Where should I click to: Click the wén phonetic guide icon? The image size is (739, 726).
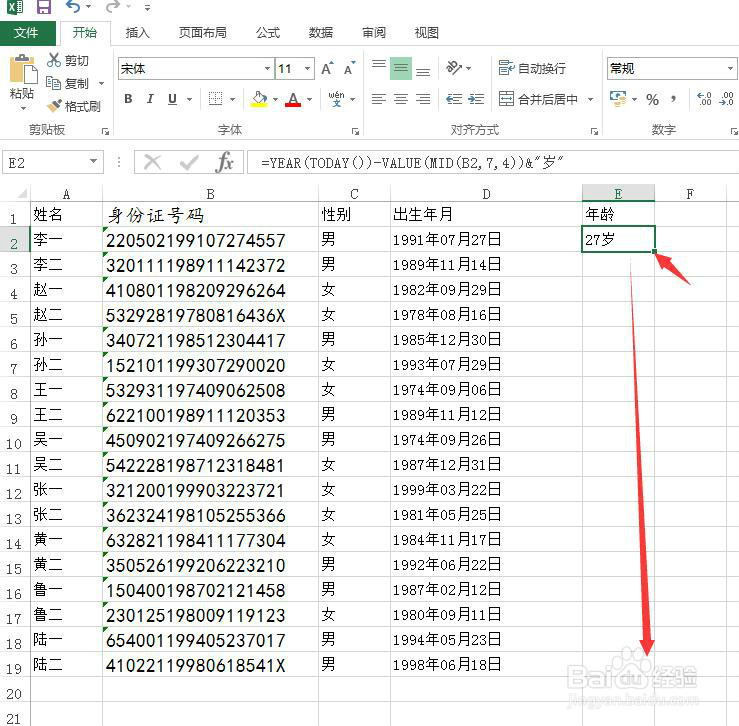point(337,99)
